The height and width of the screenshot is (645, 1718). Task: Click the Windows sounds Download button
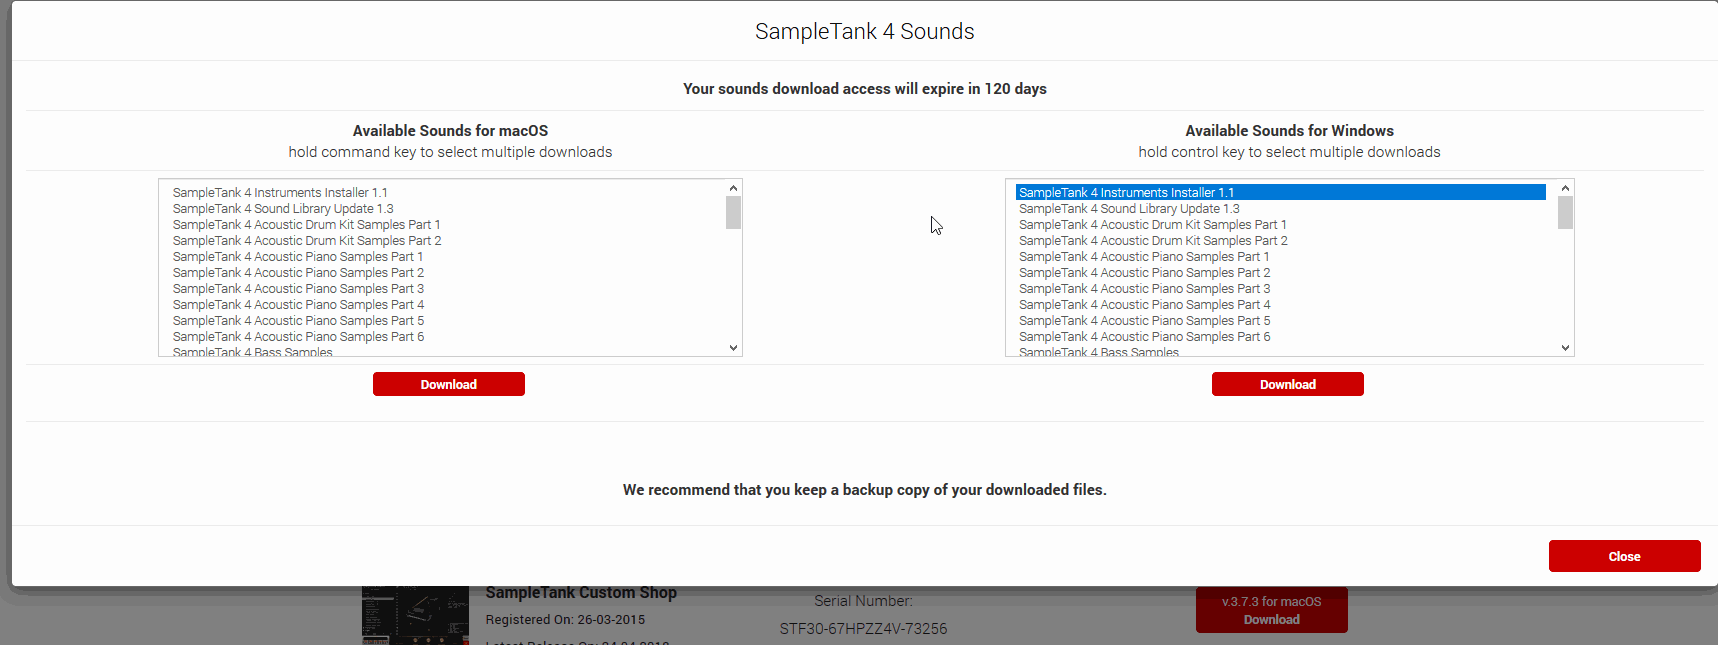[x=1287, y=384]
